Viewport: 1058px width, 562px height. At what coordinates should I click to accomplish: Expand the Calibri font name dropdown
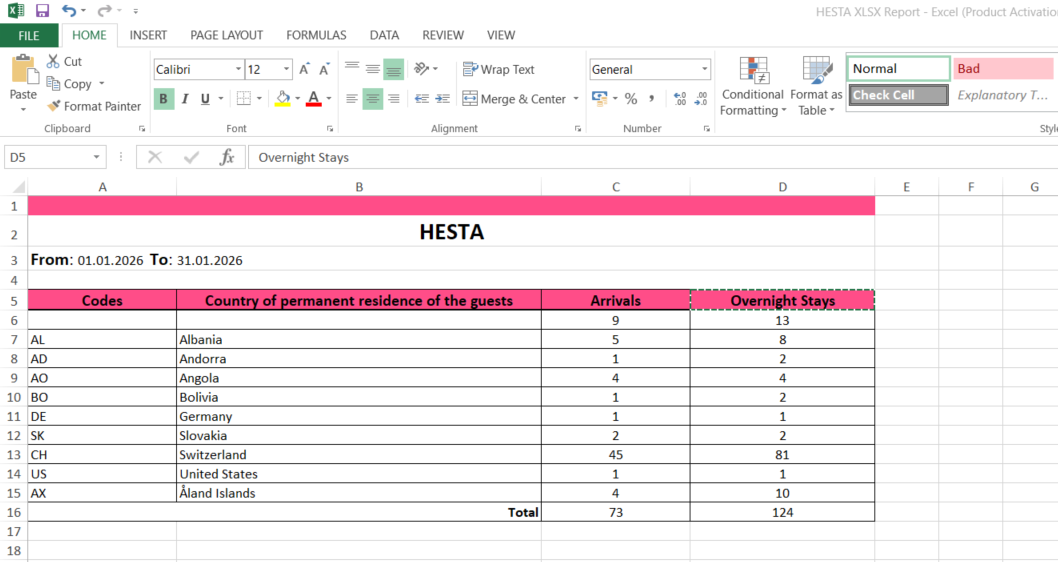pyautogui.click(x=238, y=70)
